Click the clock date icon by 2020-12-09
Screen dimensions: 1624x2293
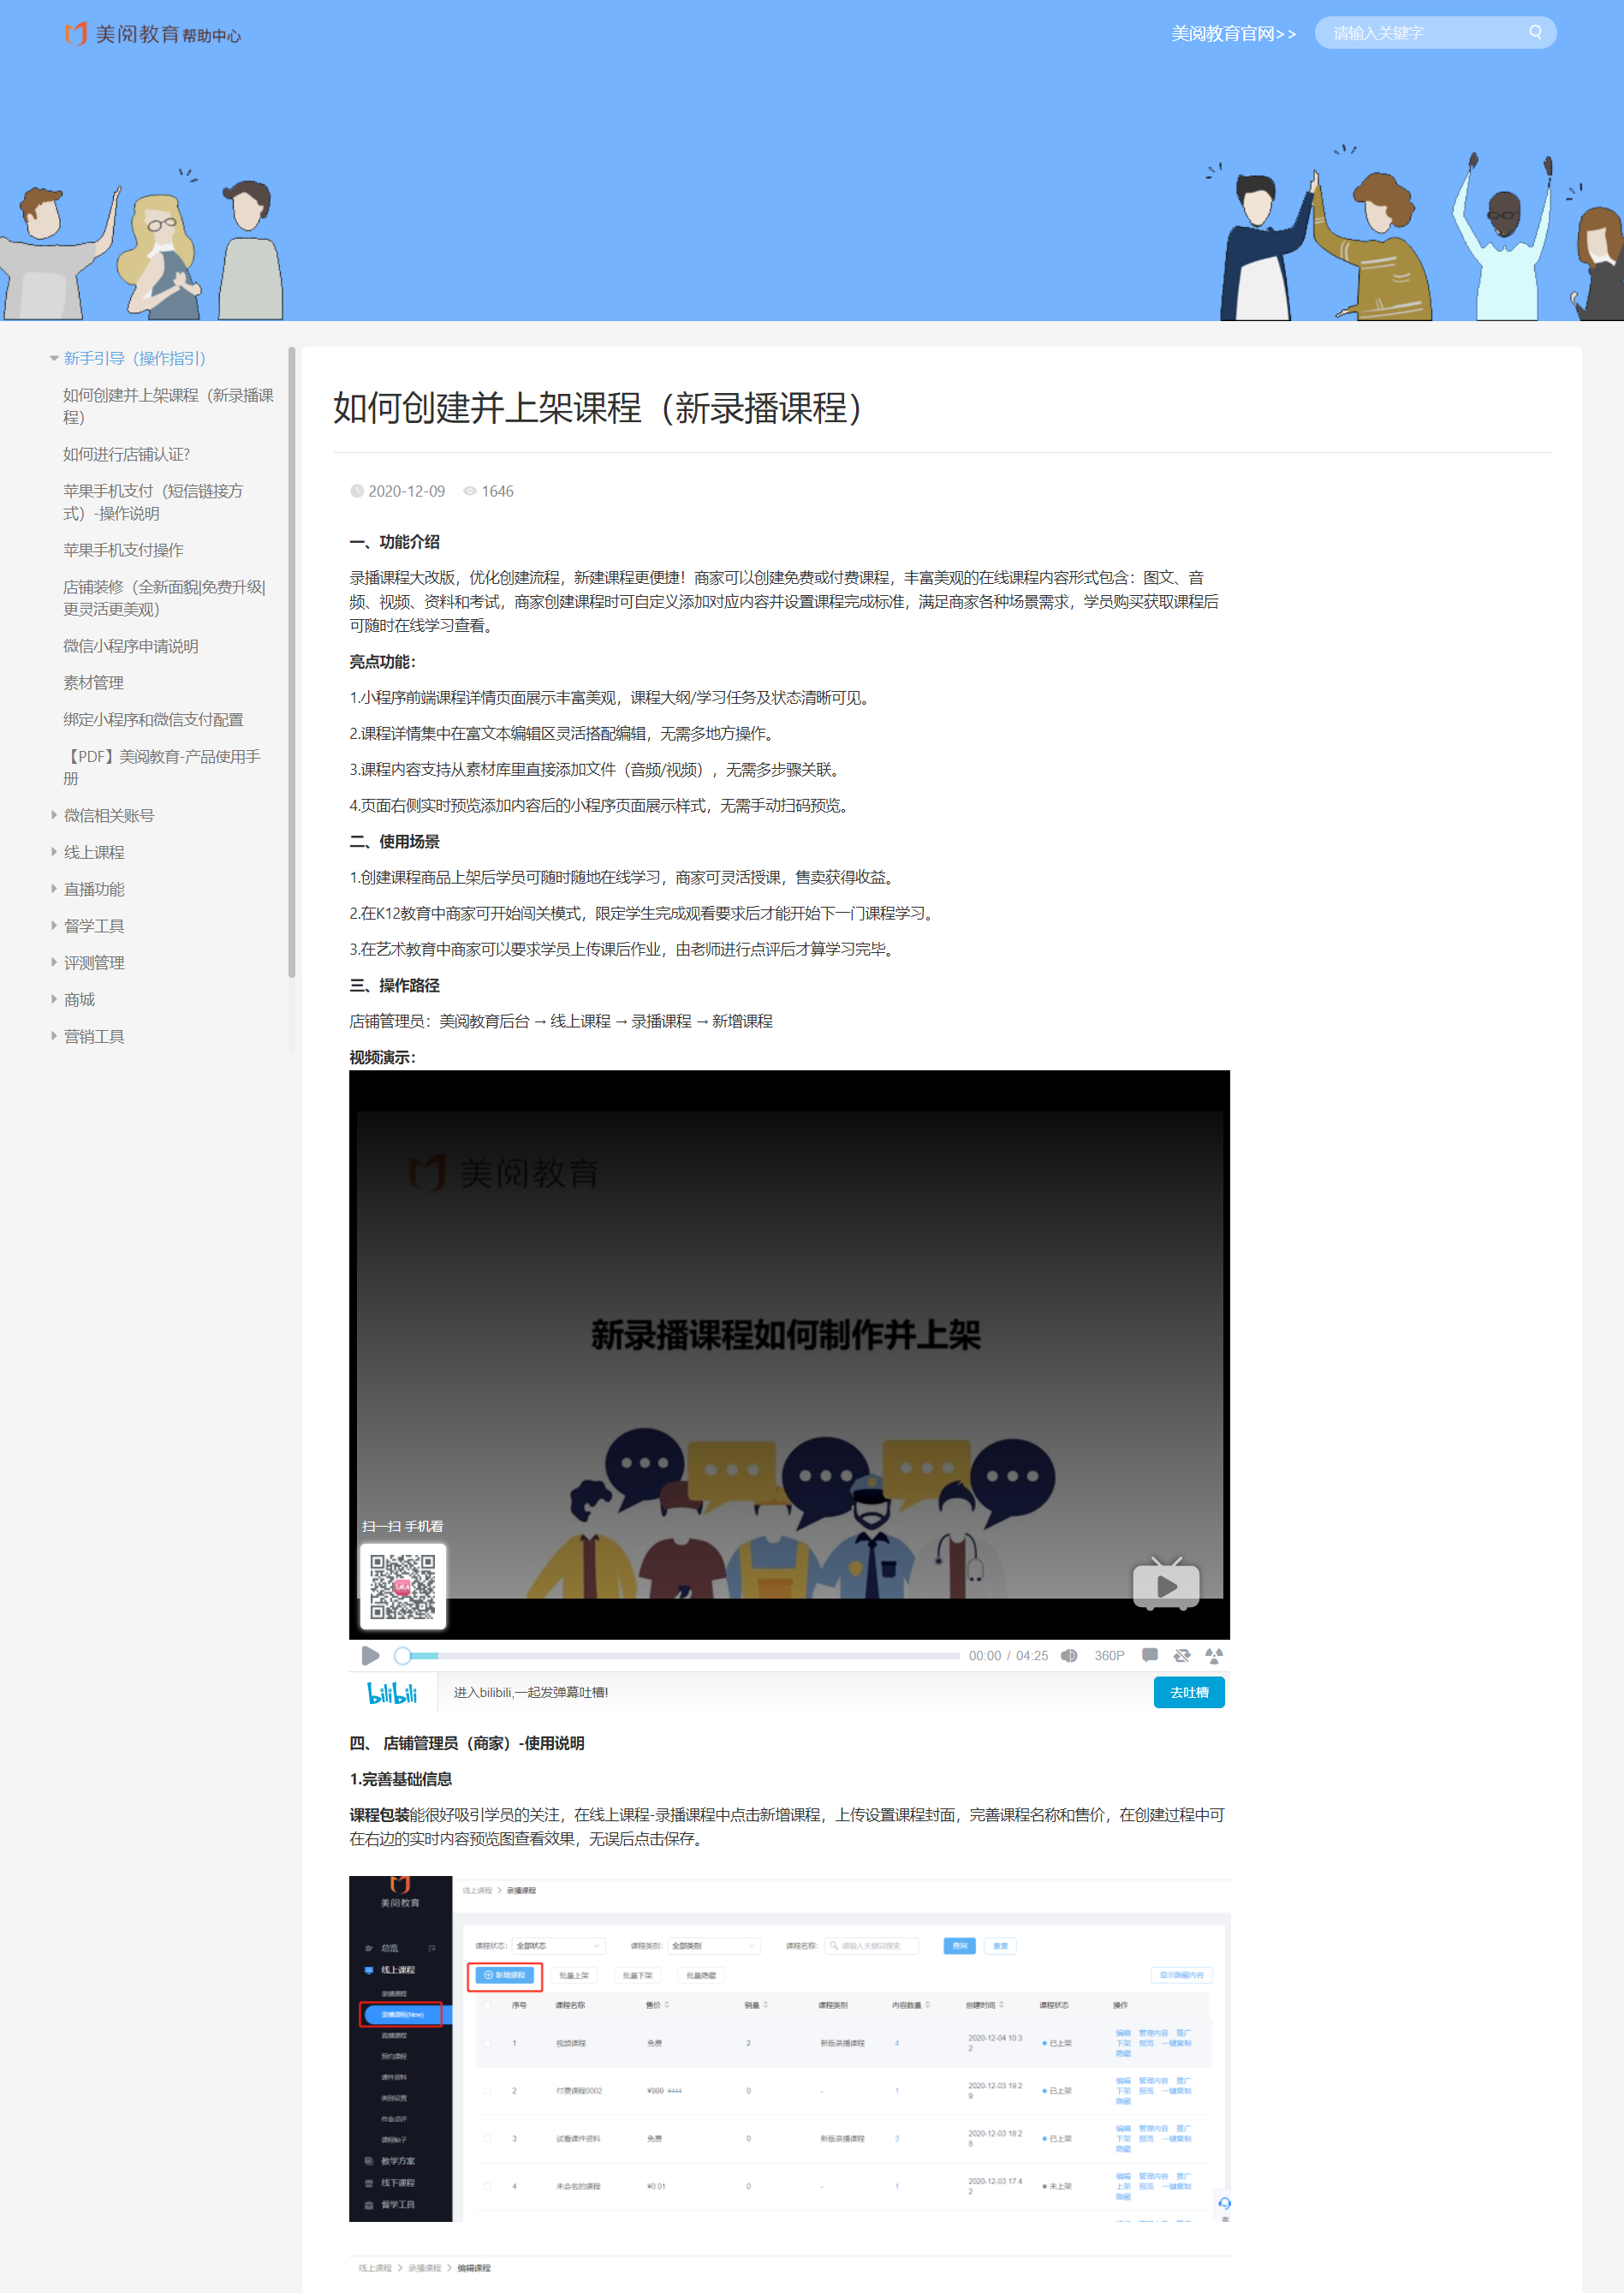point(357,491)
